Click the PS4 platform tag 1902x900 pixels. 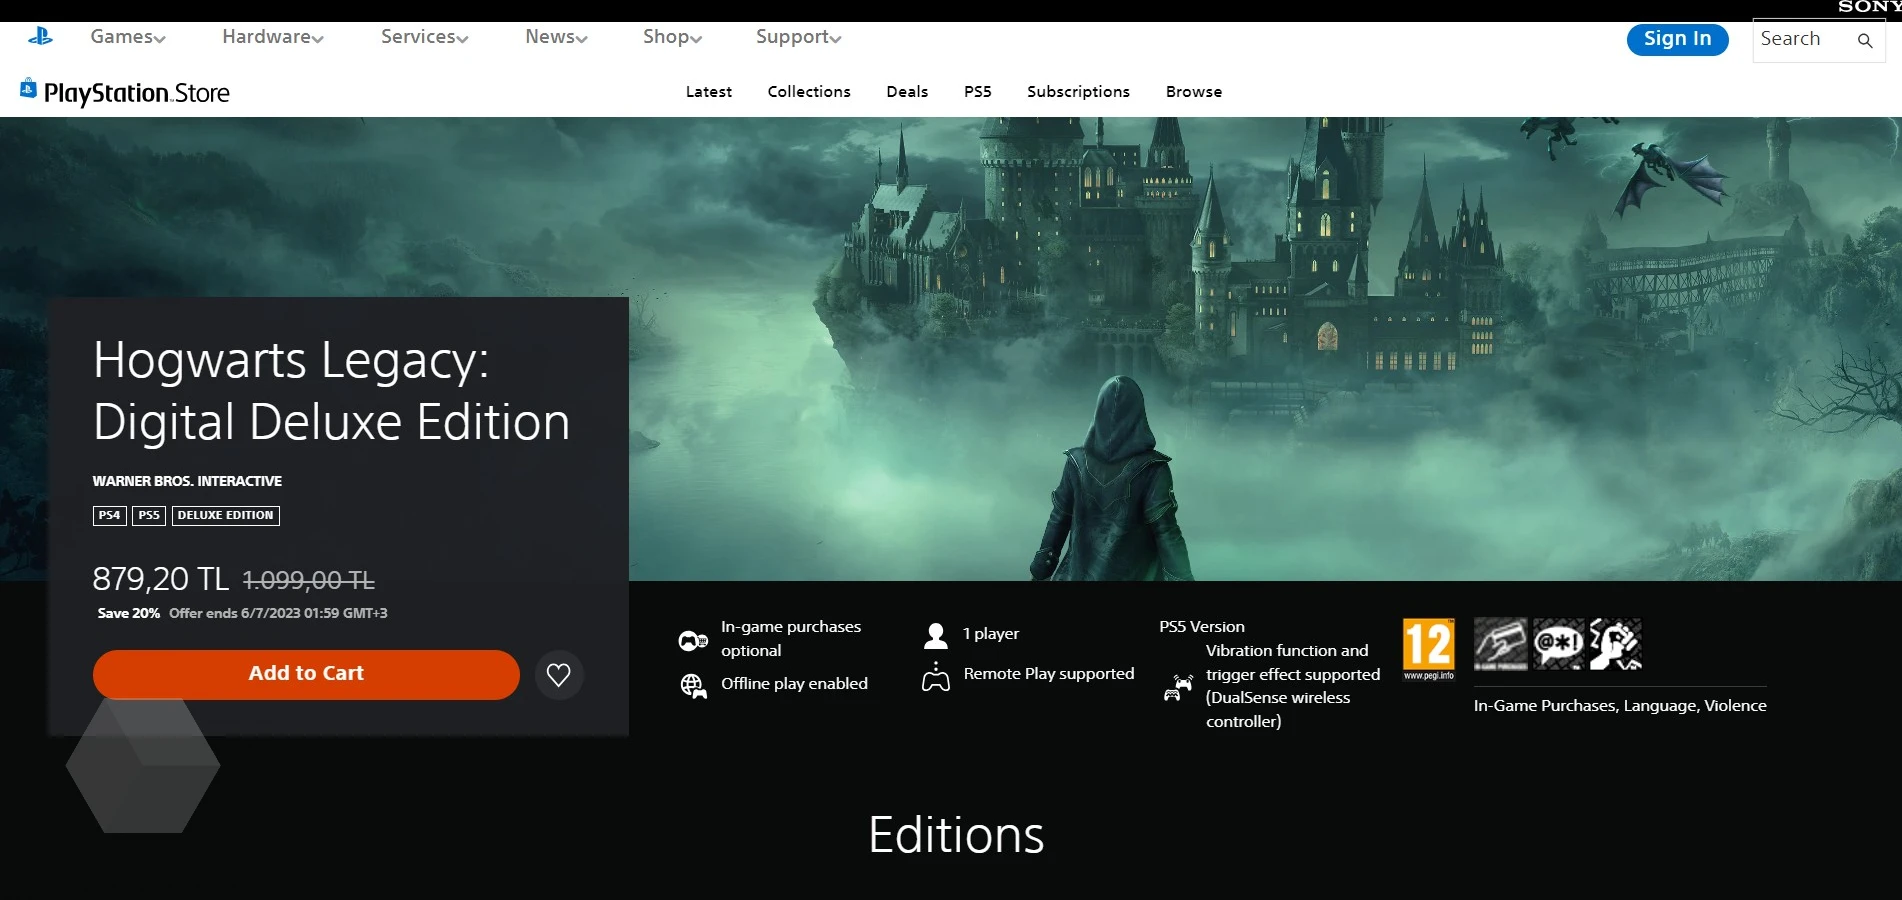tap(109, 516)
